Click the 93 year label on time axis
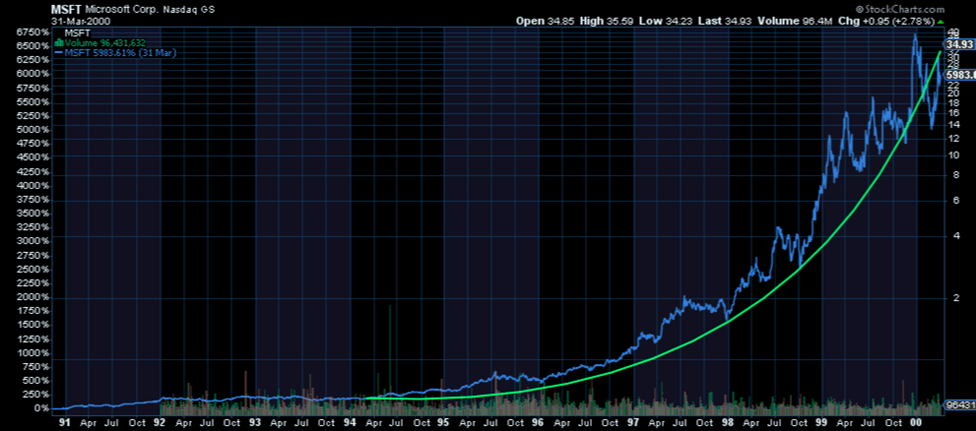Image resolution: width=976 pixels, height=431 pixels. point(255,422)
